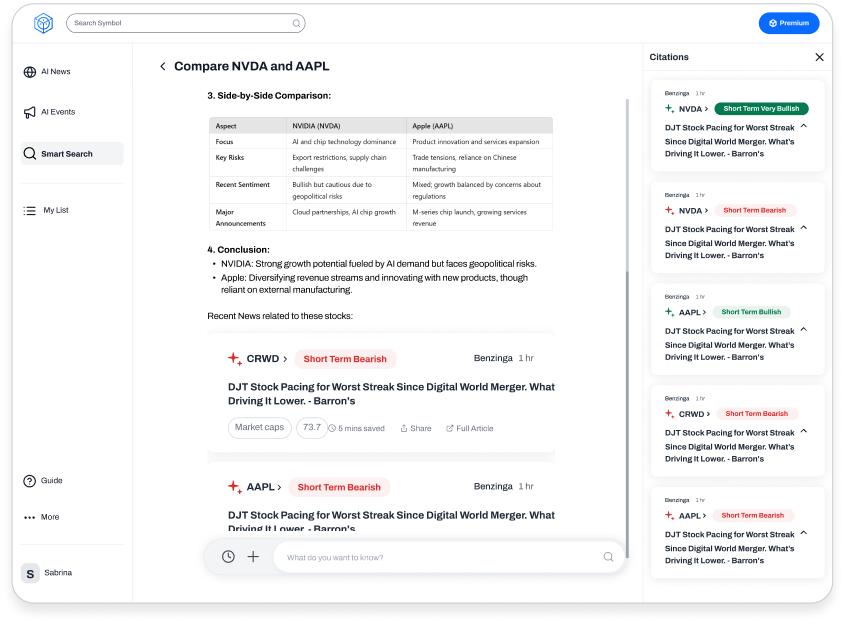Image resolution: width=845 pixels, height=624 pixels.
Task: Click the red sparkle icon on CRWD citation
Action: pyautogui.click(x=669, y=414)
